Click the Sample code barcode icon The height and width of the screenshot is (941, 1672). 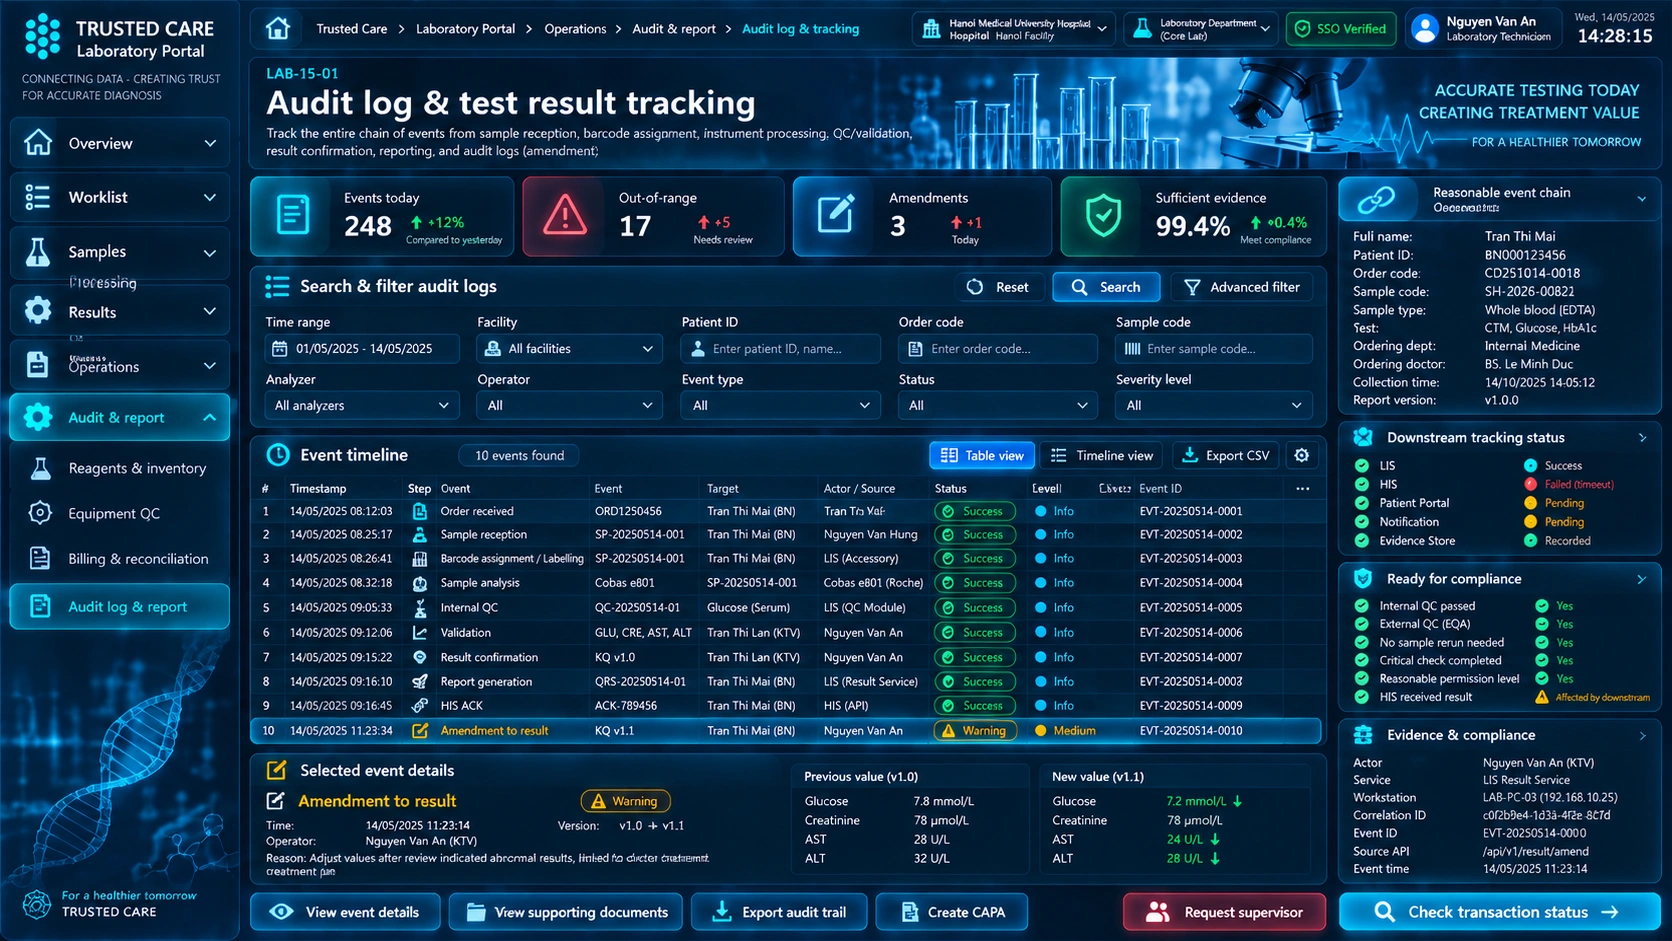pos(1132,349)
